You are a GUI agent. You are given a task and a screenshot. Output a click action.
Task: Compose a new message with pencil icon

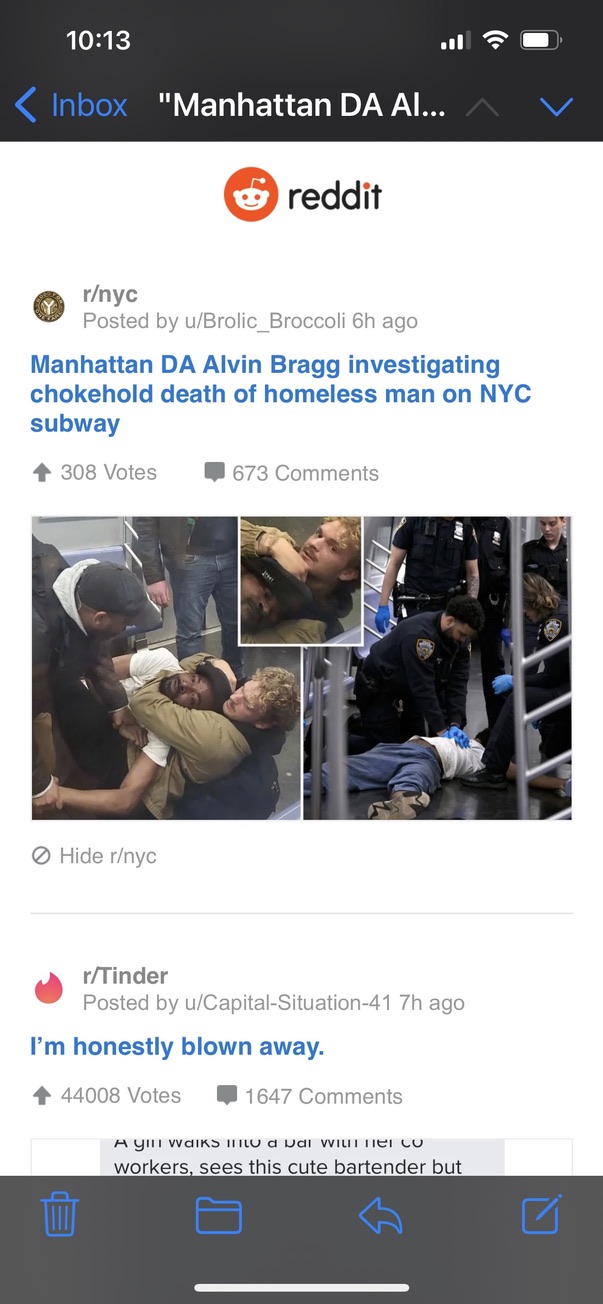click(x=543, y=1214)
